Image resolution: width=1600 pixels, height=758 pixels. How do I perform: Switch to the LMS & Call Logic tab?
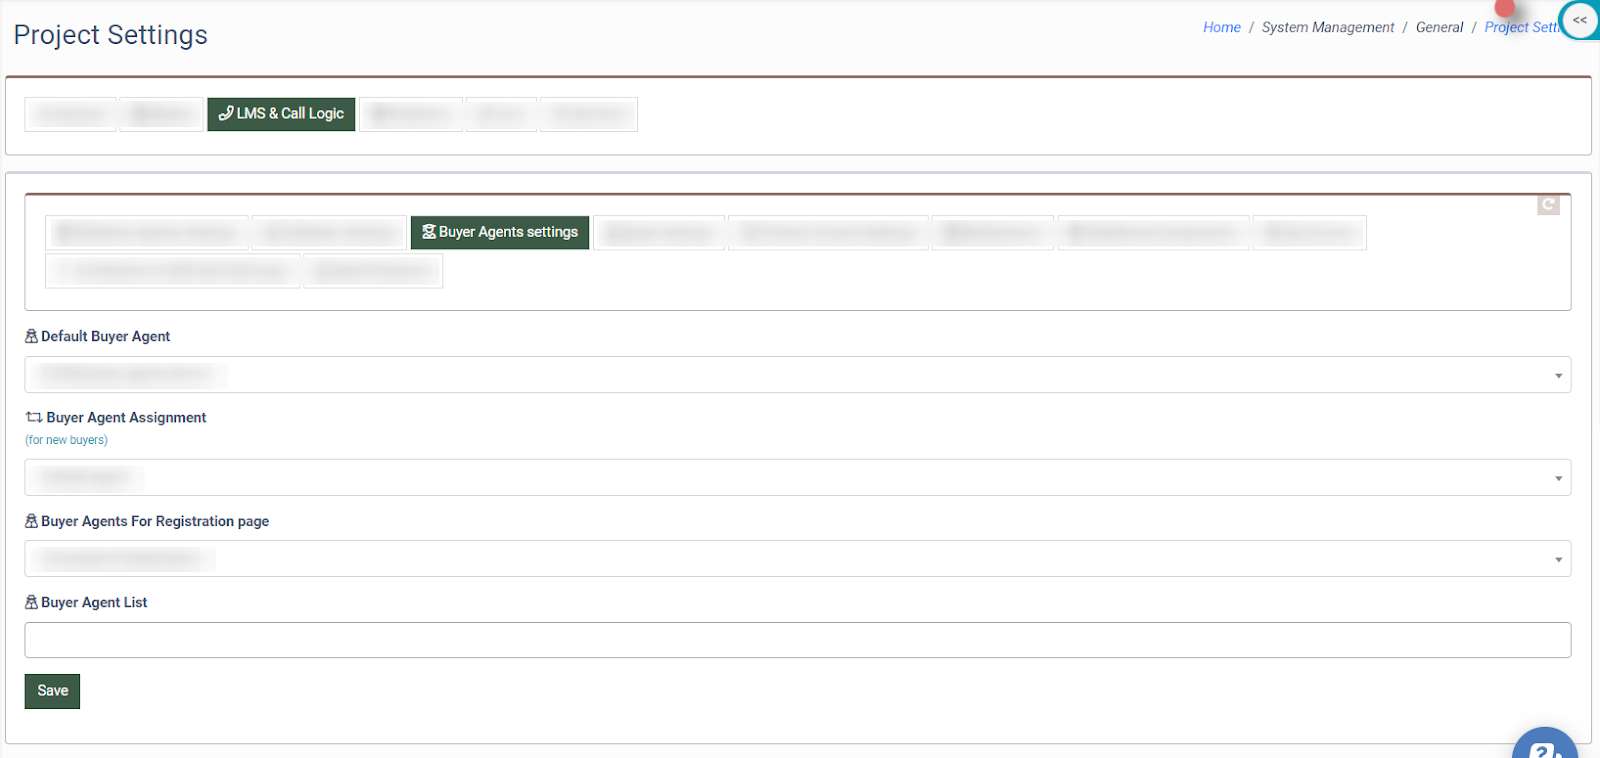281,114
